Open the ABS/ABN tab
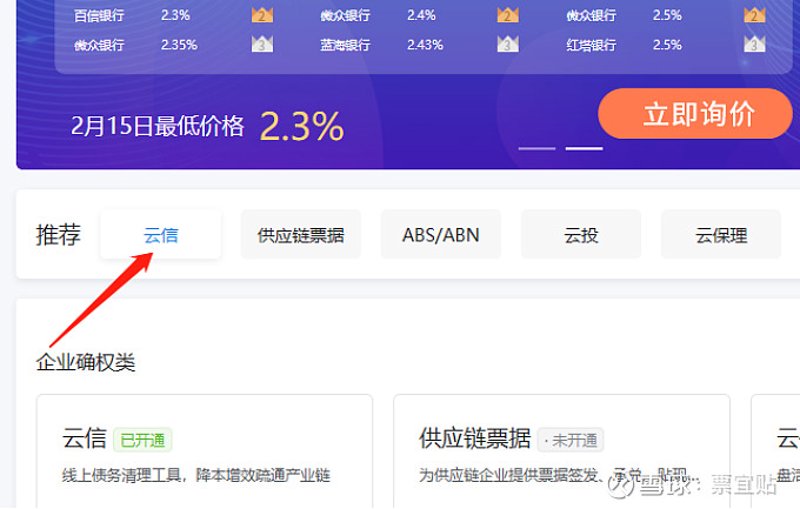800x509 pixels. (441, 235)
